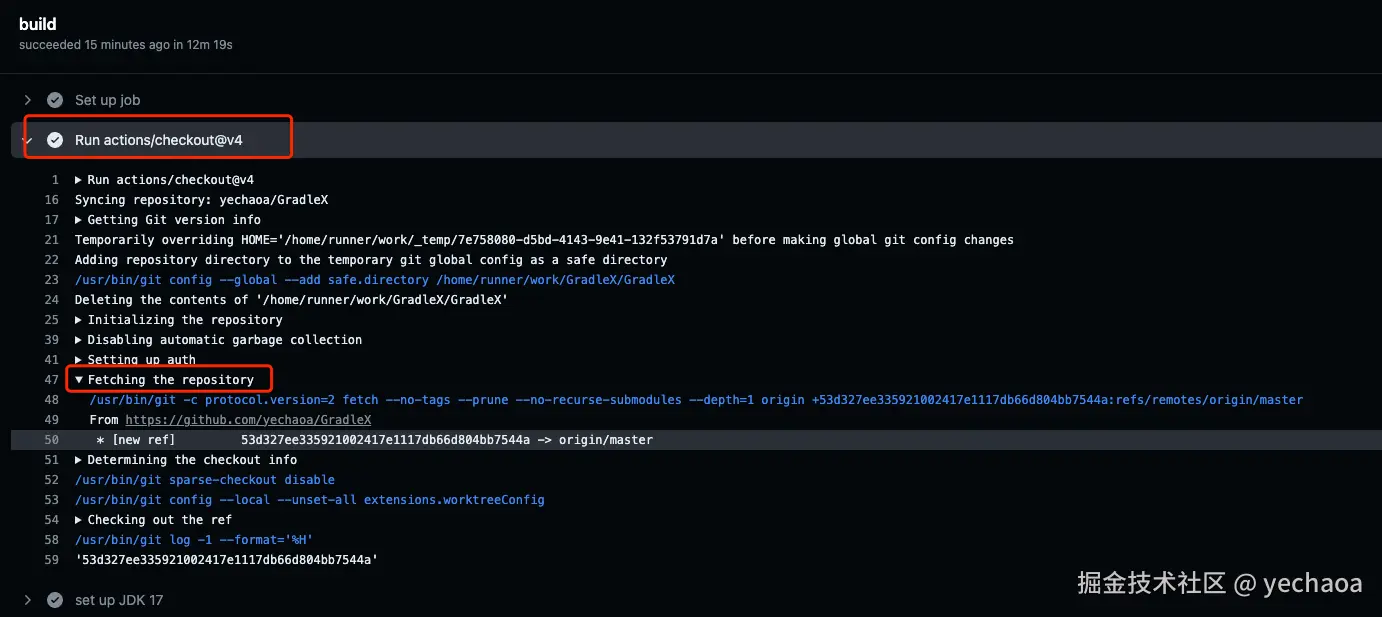
Task: Expand Checking out the ref group
Action: tap(79, 520)
